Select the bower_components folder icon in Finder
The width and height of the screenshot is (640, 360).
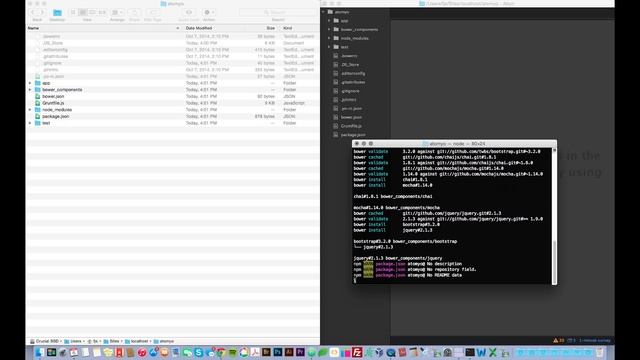(38, 90)
